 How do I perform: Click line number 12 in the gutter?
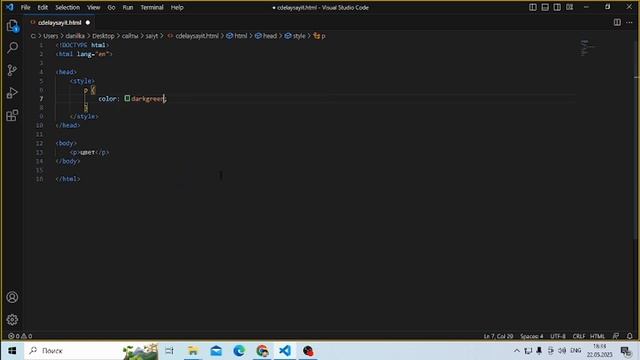(x=39, y=143)
